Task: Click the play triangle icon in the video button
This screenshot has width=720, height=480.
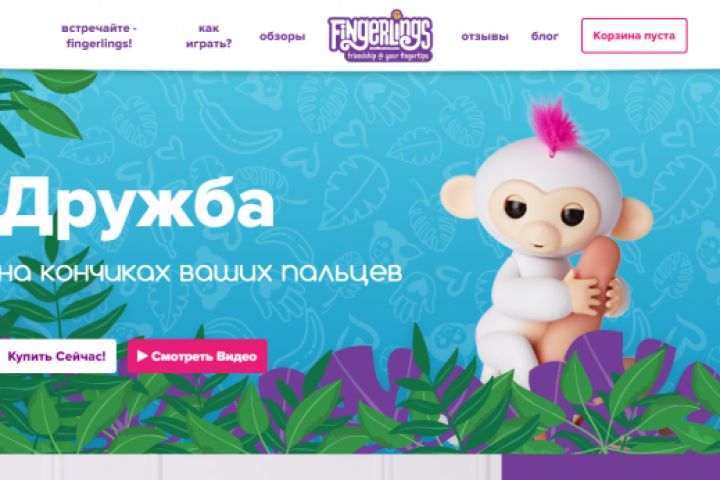Action: click(x=142, y=356)
